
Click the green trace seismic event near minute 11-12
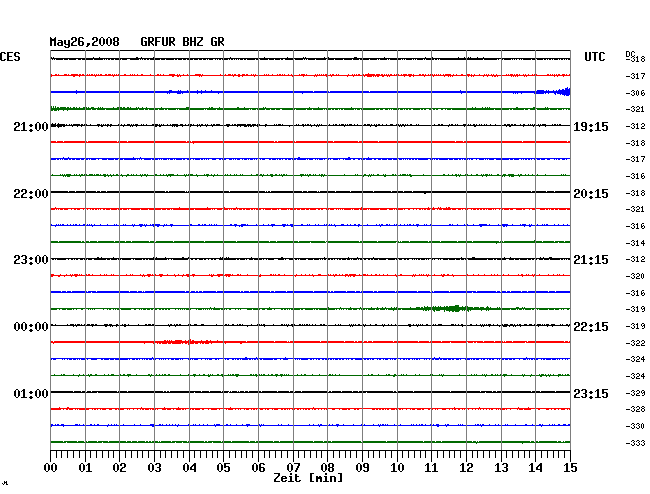[454, 308]
